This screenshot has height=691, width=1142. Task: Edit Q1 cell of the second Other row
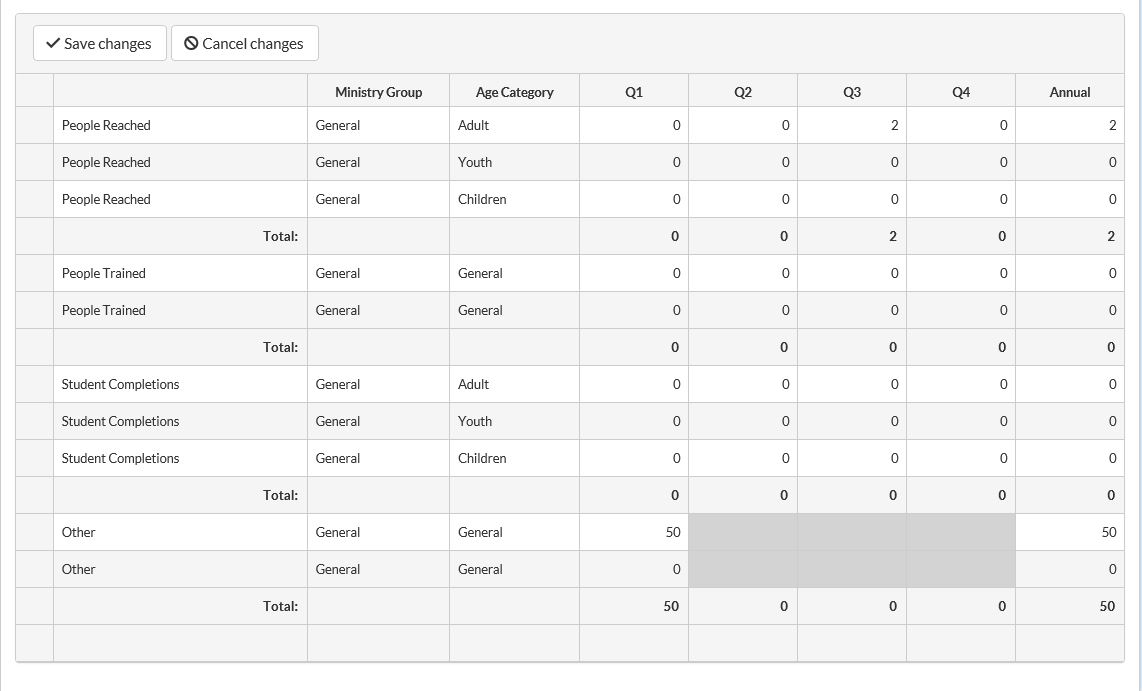pos(634,569)
